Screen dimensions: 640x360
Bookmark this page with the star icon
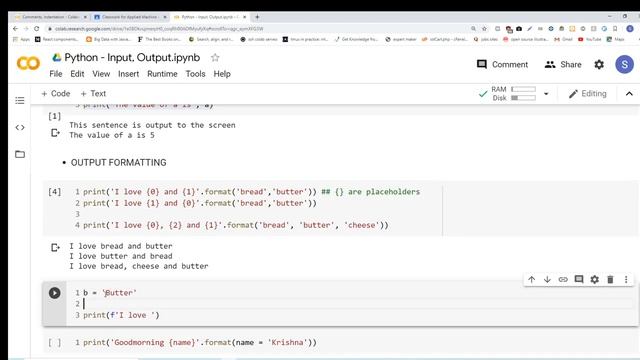484,29
